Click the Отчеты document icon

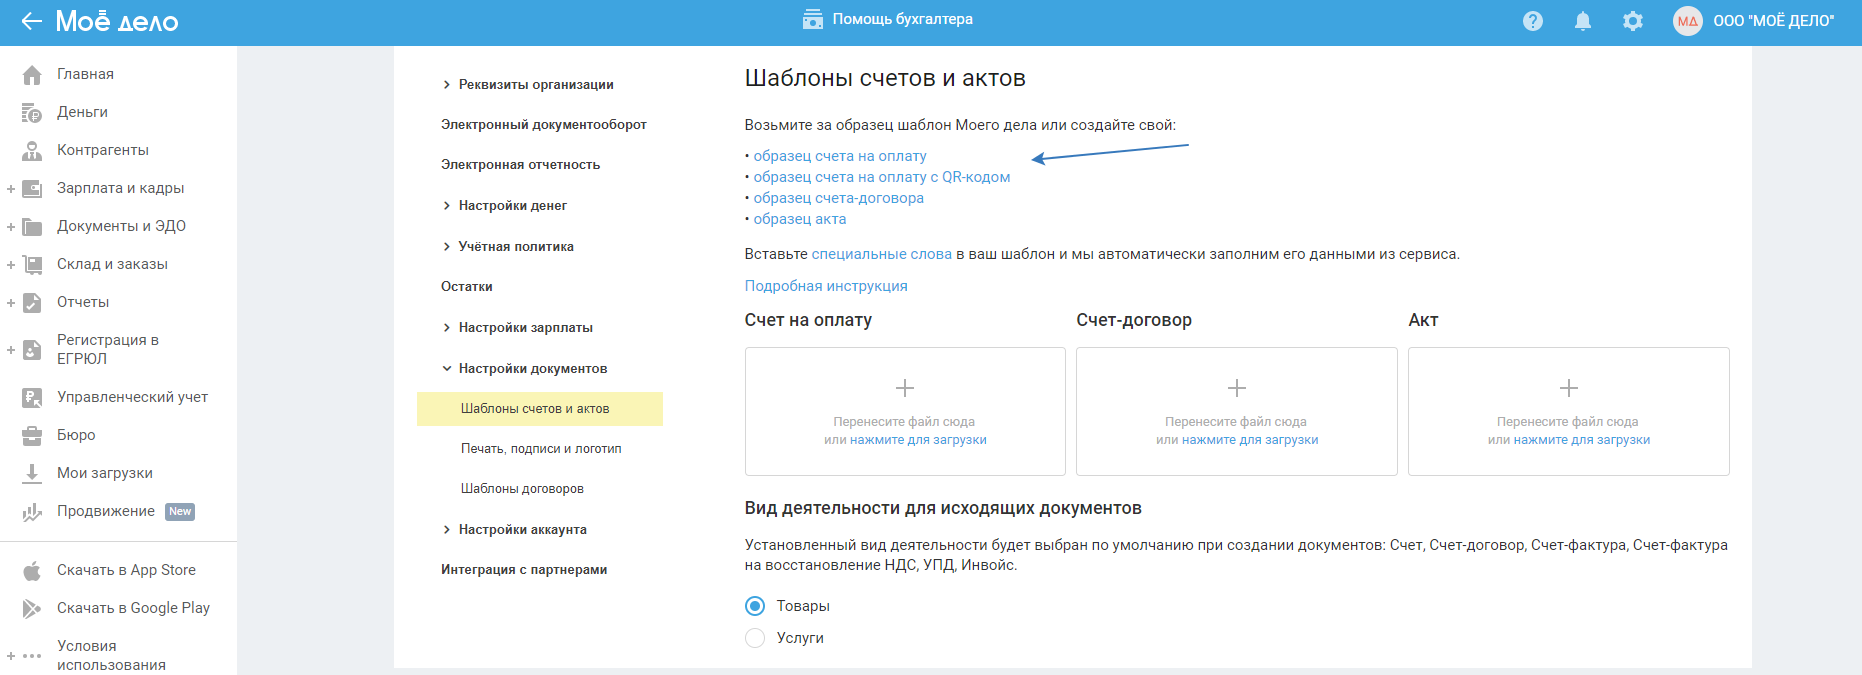click(x=32, y=303)
